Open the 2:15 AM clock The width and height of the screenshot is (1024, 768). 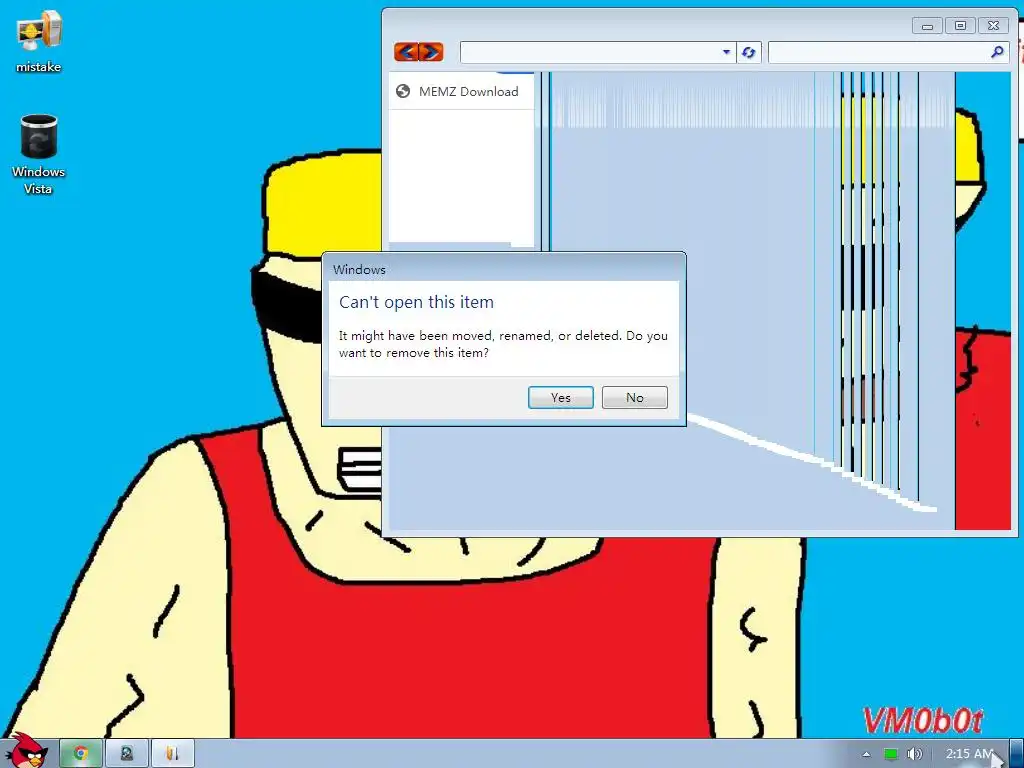pos(970,754)
